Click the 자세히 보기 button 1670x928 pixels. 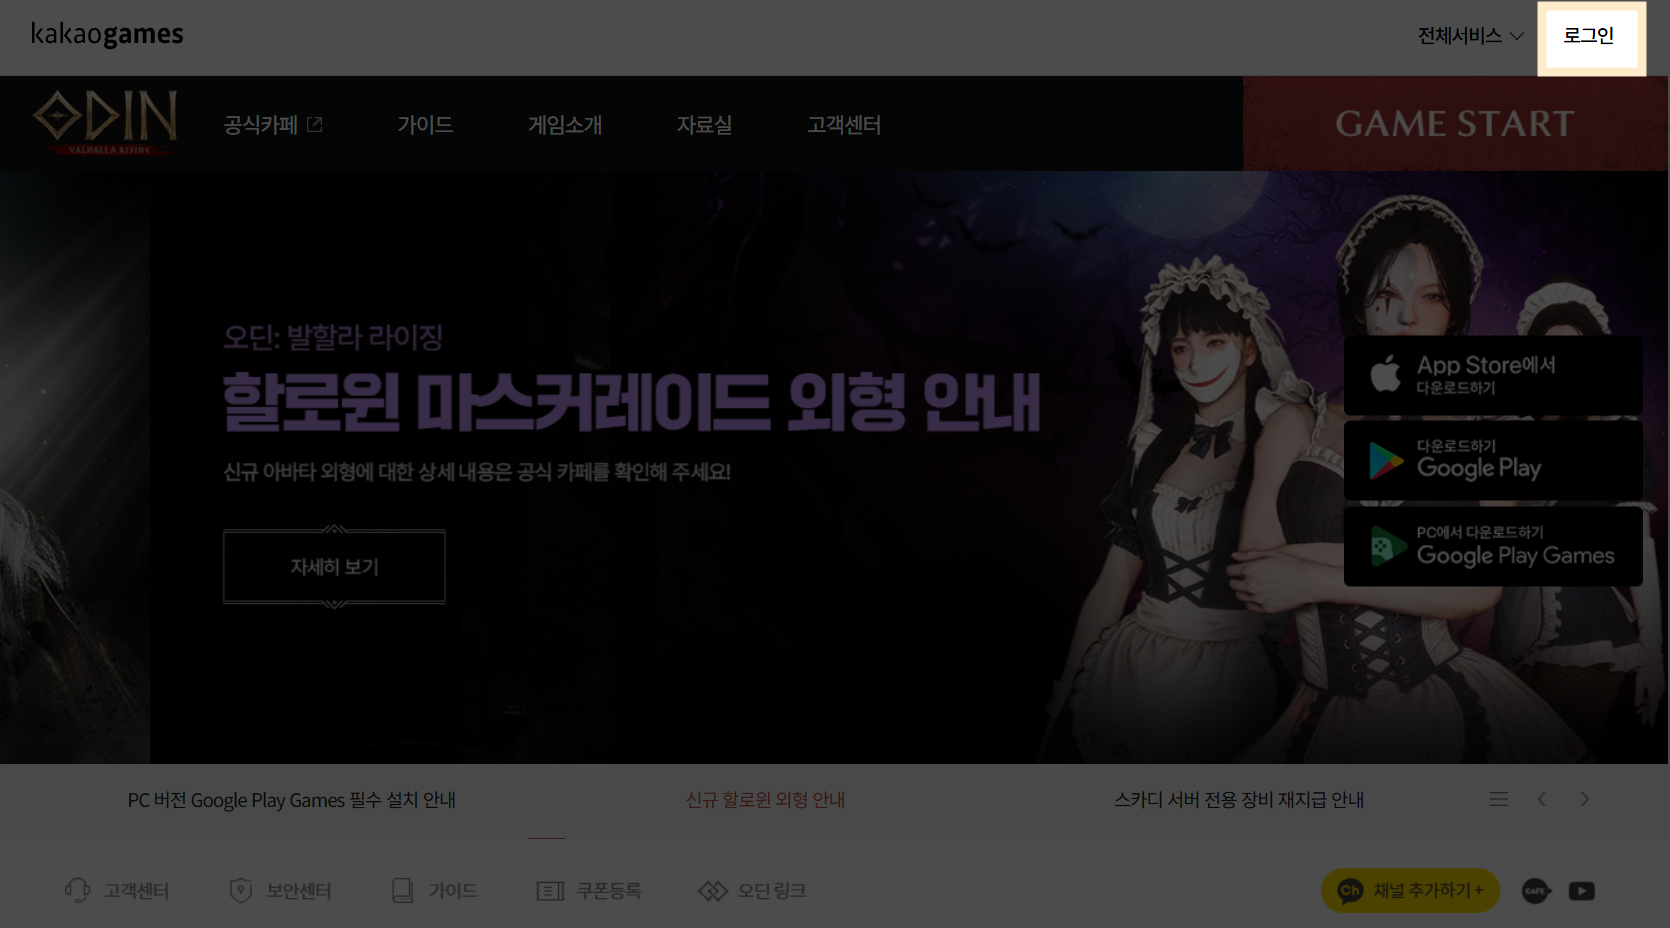click(334, 566)
